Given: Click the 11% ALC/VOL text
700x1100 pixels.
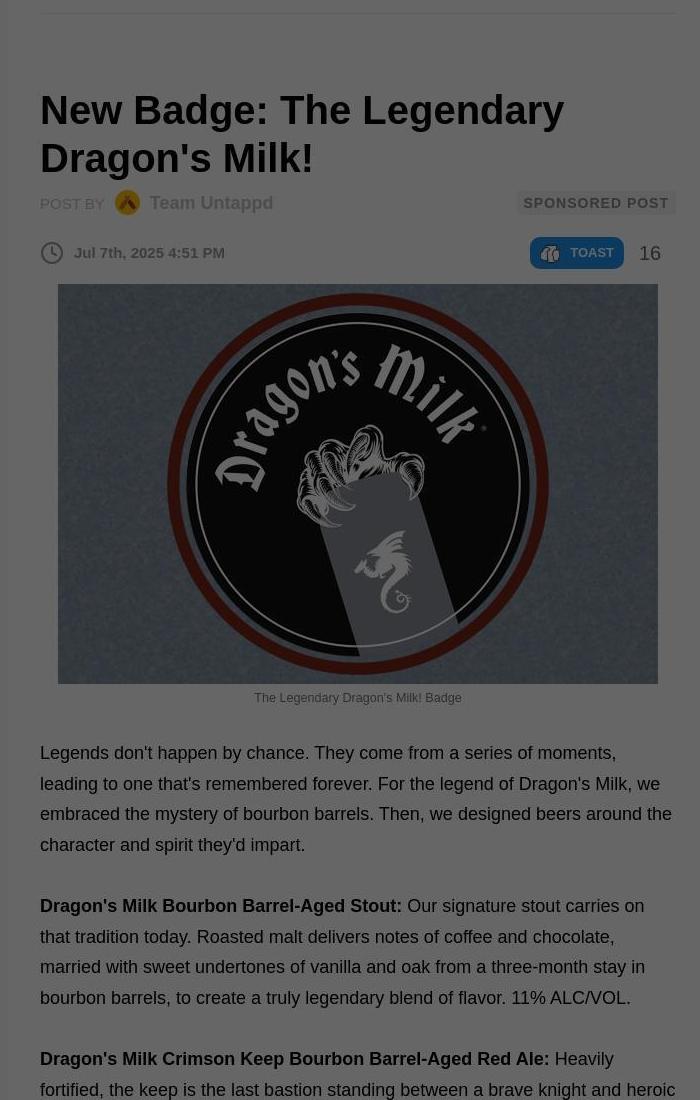Looking at the screenshot, I should tap(570, 998).
